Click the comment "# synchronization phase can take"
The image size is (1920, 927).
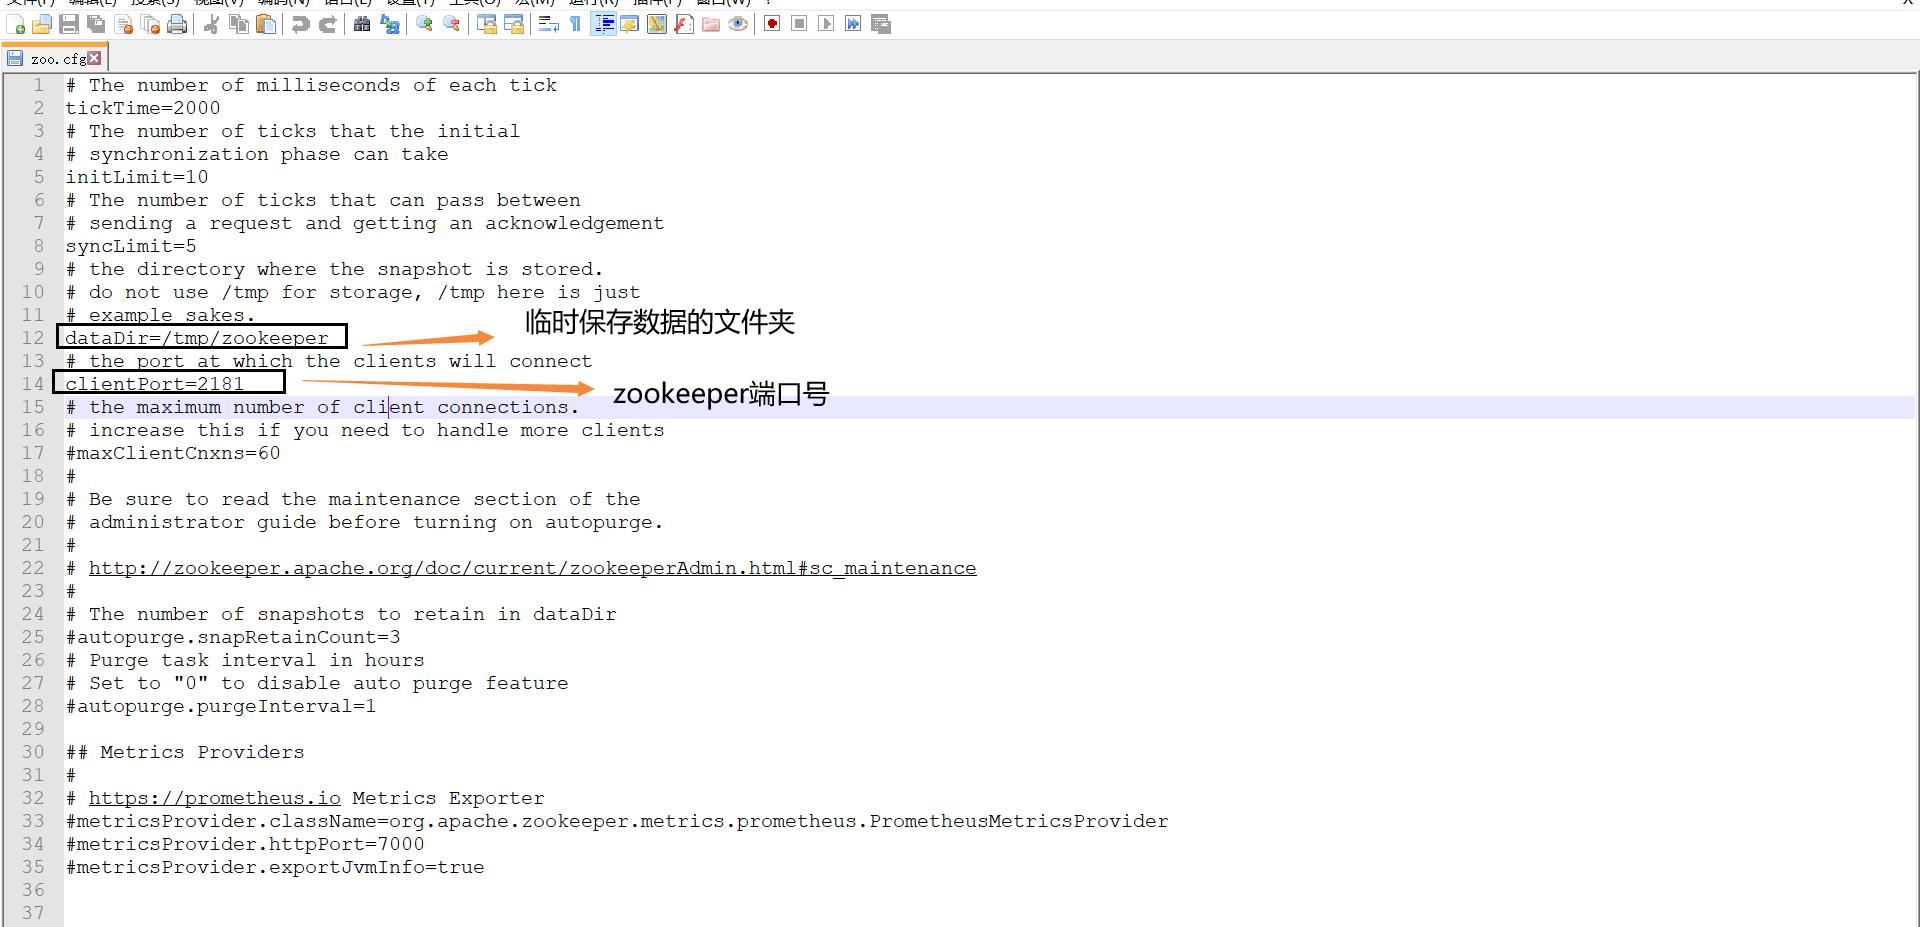257,154
